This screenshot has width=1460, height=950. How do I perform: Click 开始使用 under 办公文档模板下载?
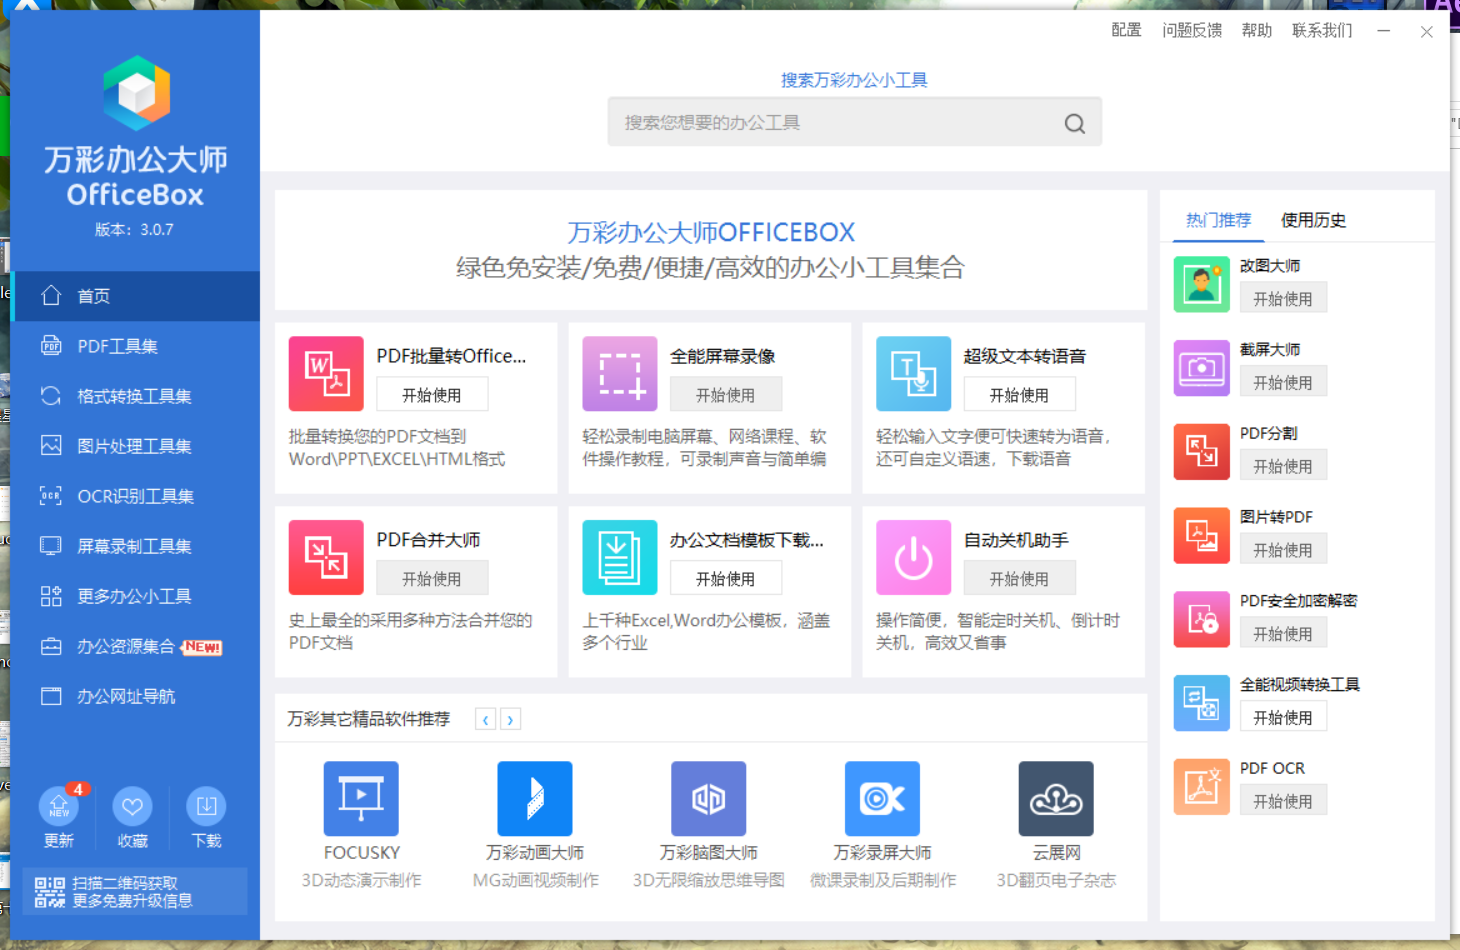point(726,579)
